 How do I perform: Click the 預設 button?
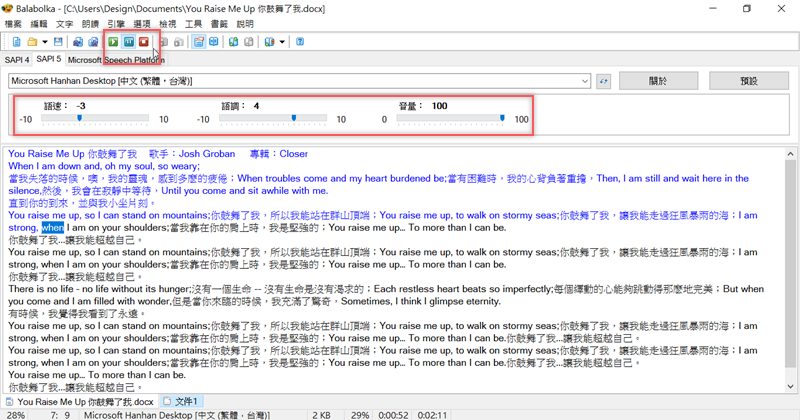(747, 80)
